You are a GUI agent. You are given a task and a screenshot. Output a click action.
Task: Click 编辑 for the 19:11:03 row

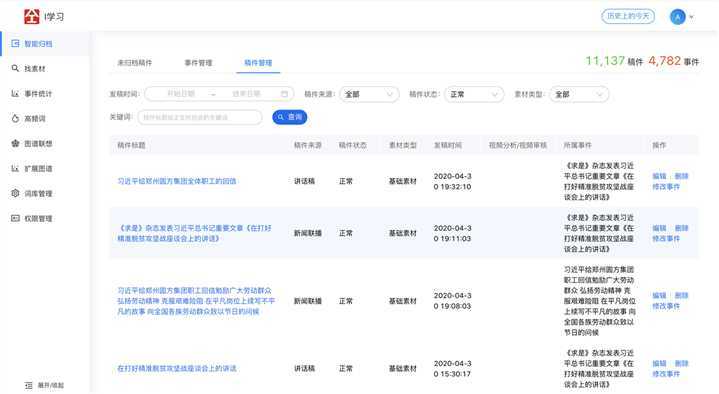click(x=659, y=228)
